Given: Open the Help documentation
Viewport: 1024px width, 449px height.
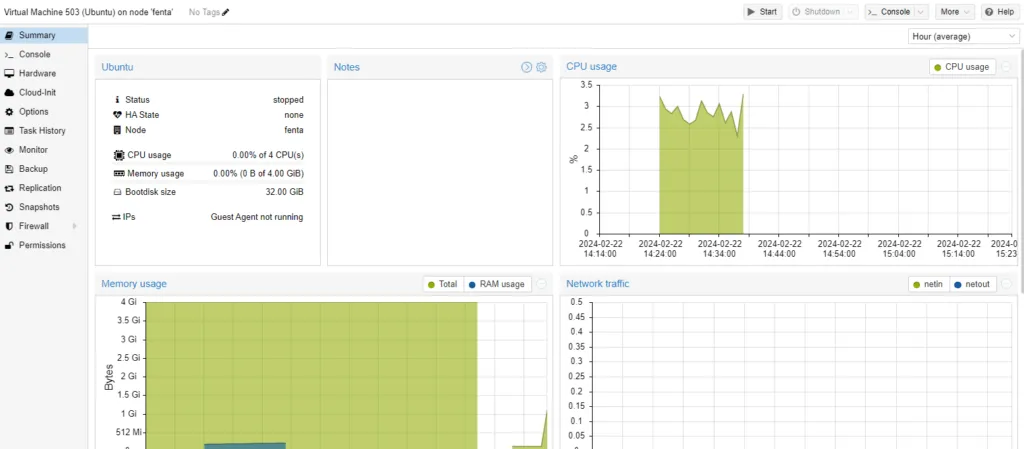Looking at the screenshot, I should (x=1000, y=12).
